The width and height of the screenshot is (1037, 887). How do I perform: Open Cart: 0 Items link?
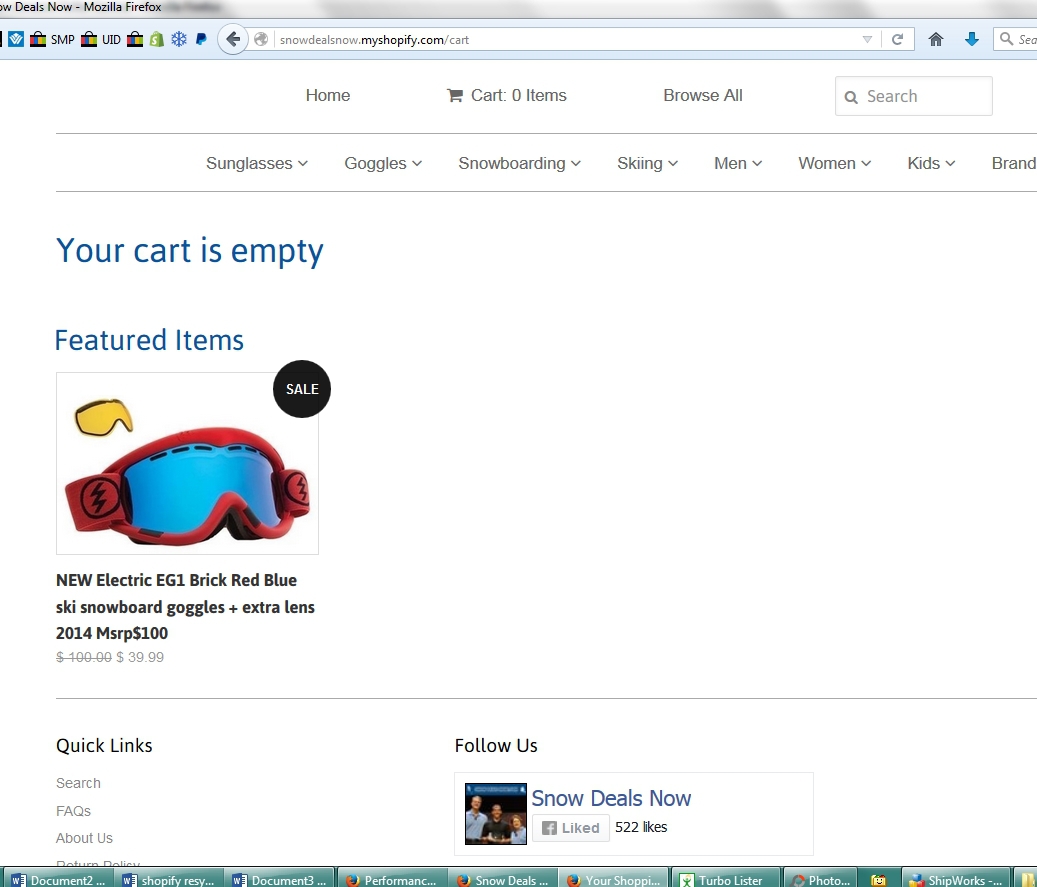[x=507, y=95]
